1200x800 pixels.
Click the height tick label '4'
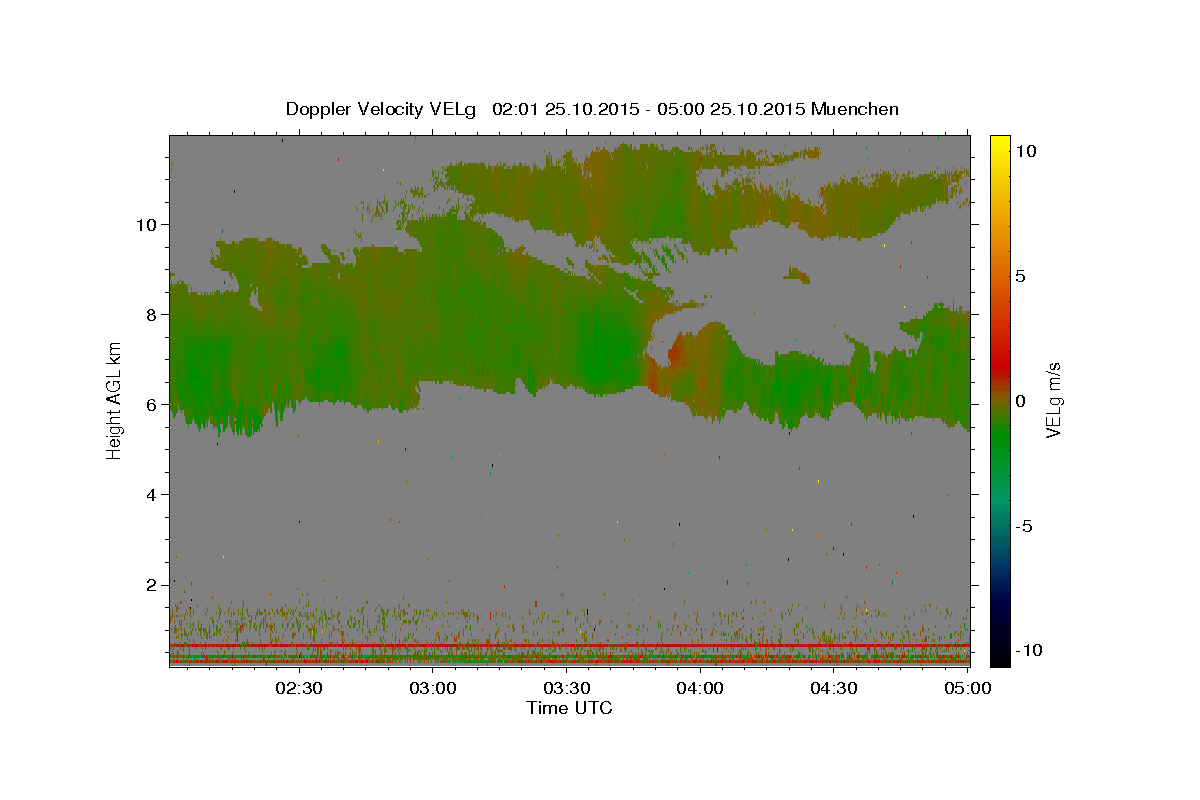(x=153, y=495)
